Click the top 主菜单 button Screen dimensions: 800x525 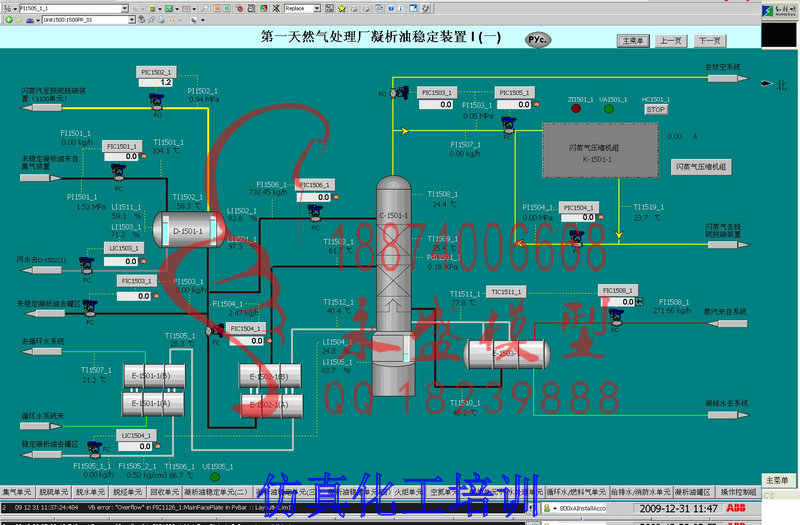tap(633, 41)
